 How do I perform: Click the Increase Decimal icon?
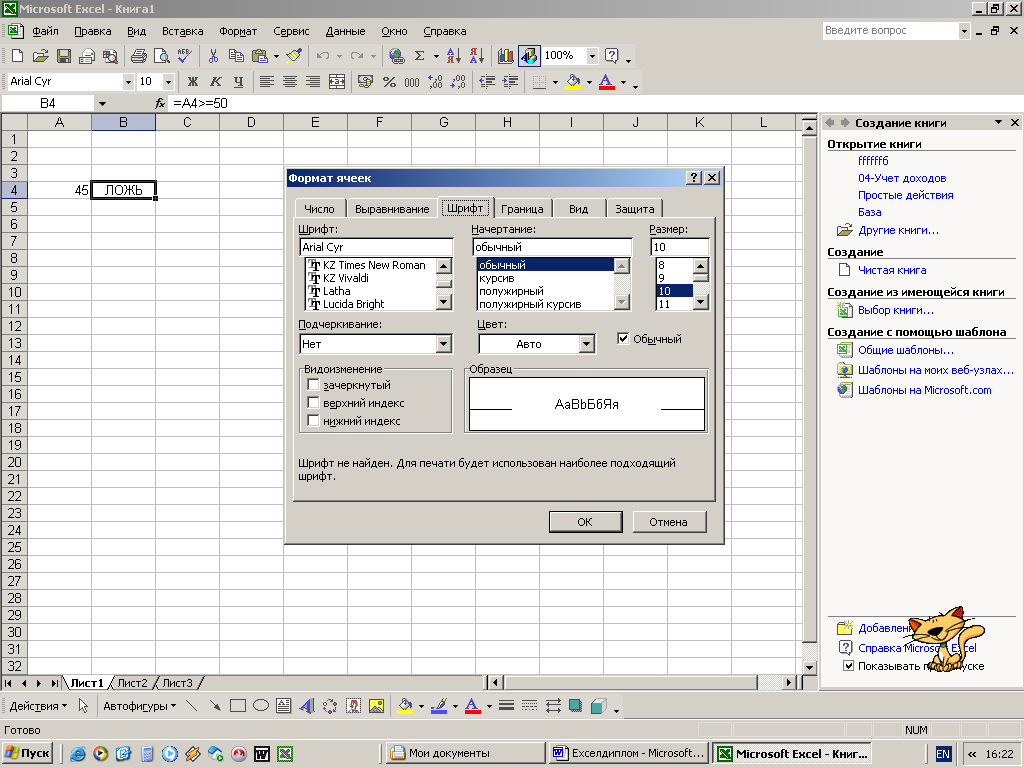pyautogui.click(x=435, y=82)
